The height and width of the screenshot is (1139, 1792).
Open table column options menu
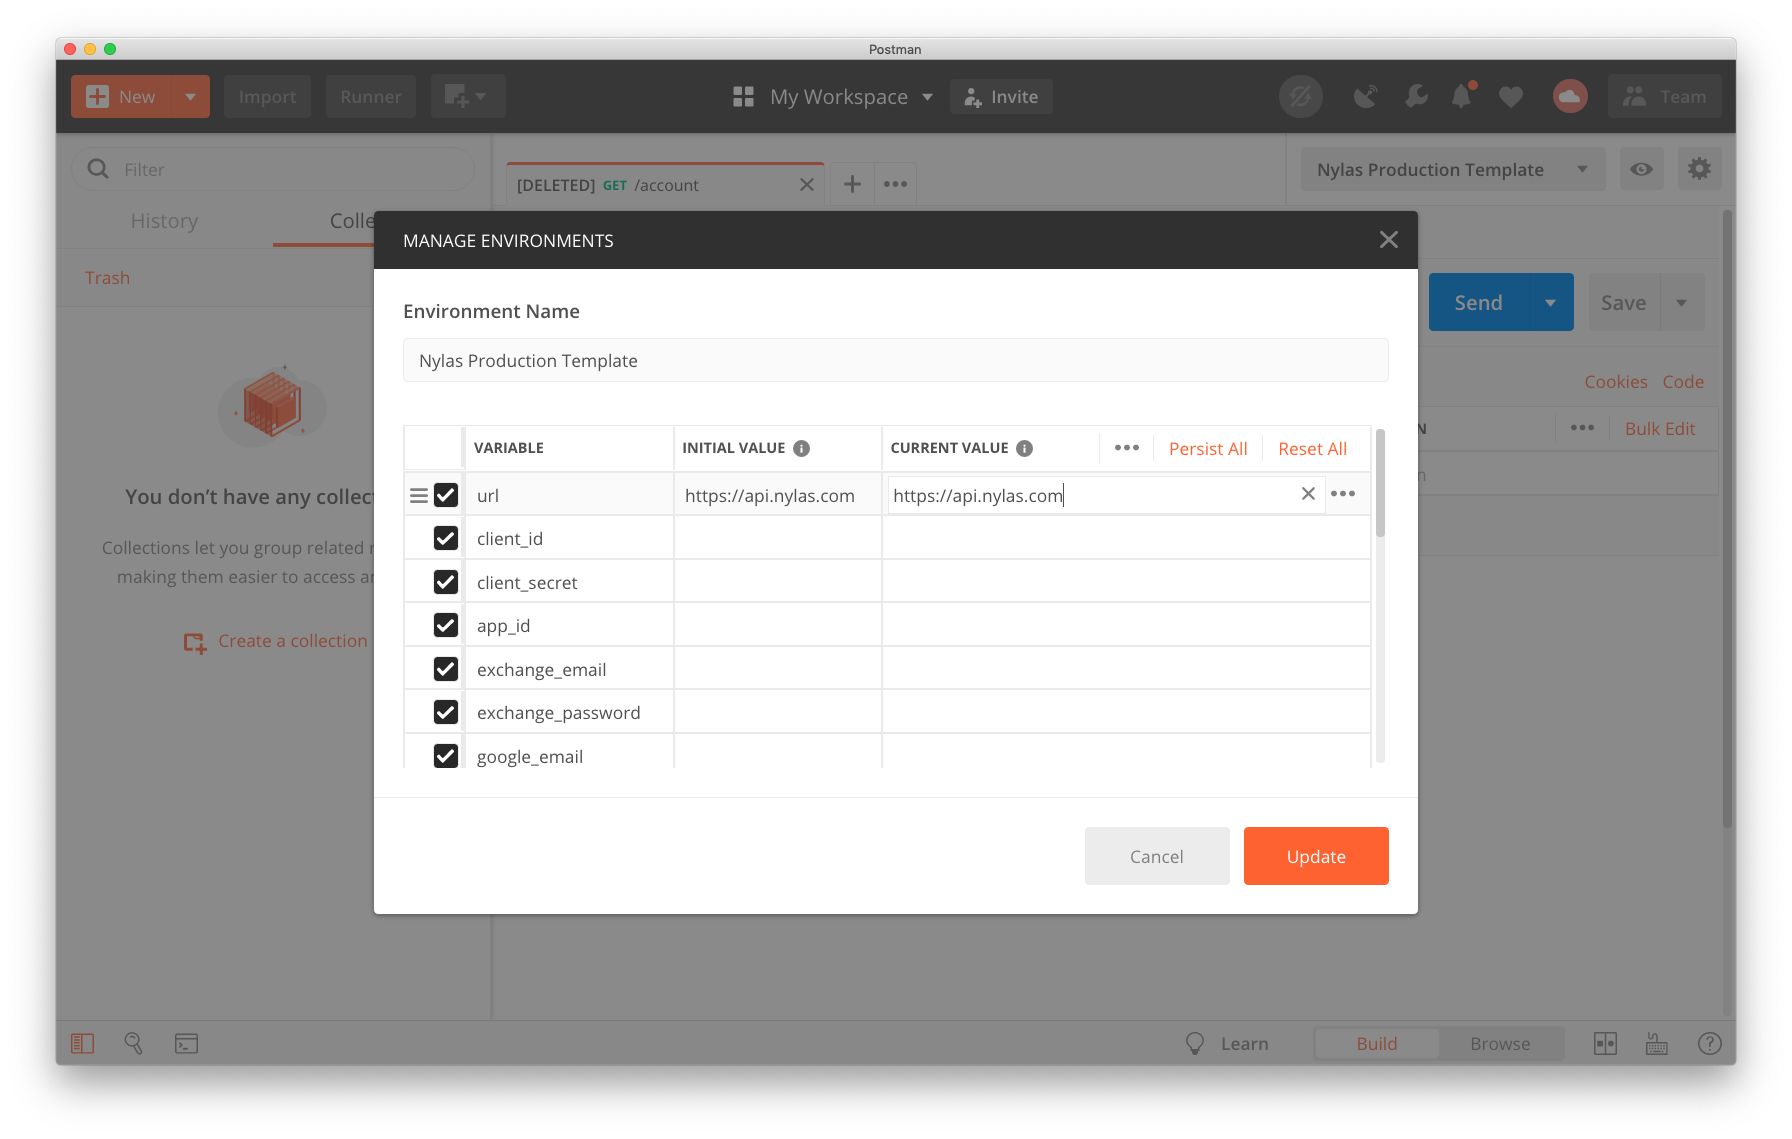coord(1127,448)
